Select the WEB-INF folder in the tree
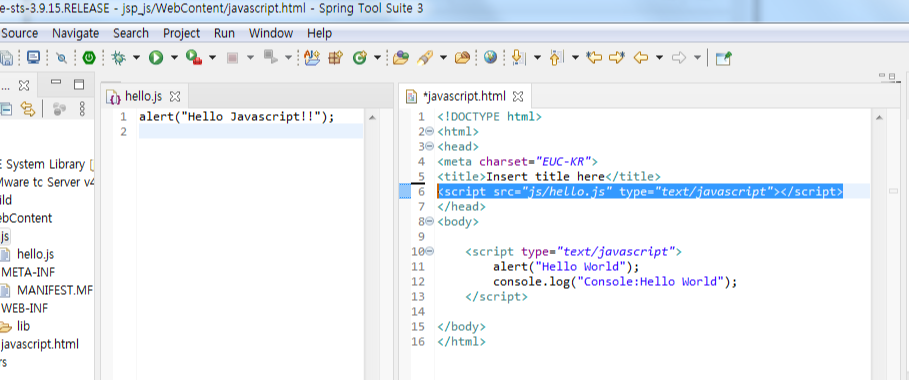 [24, 308]
